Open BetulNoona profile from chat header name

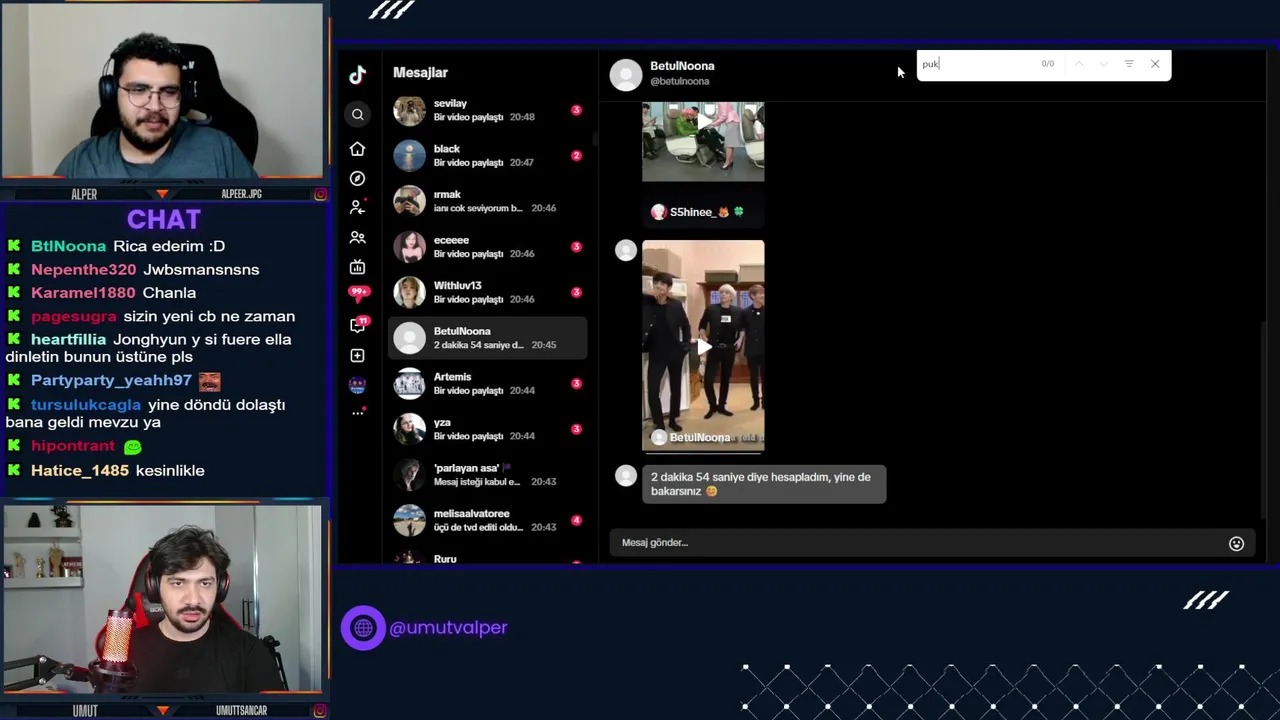(682, 66)
